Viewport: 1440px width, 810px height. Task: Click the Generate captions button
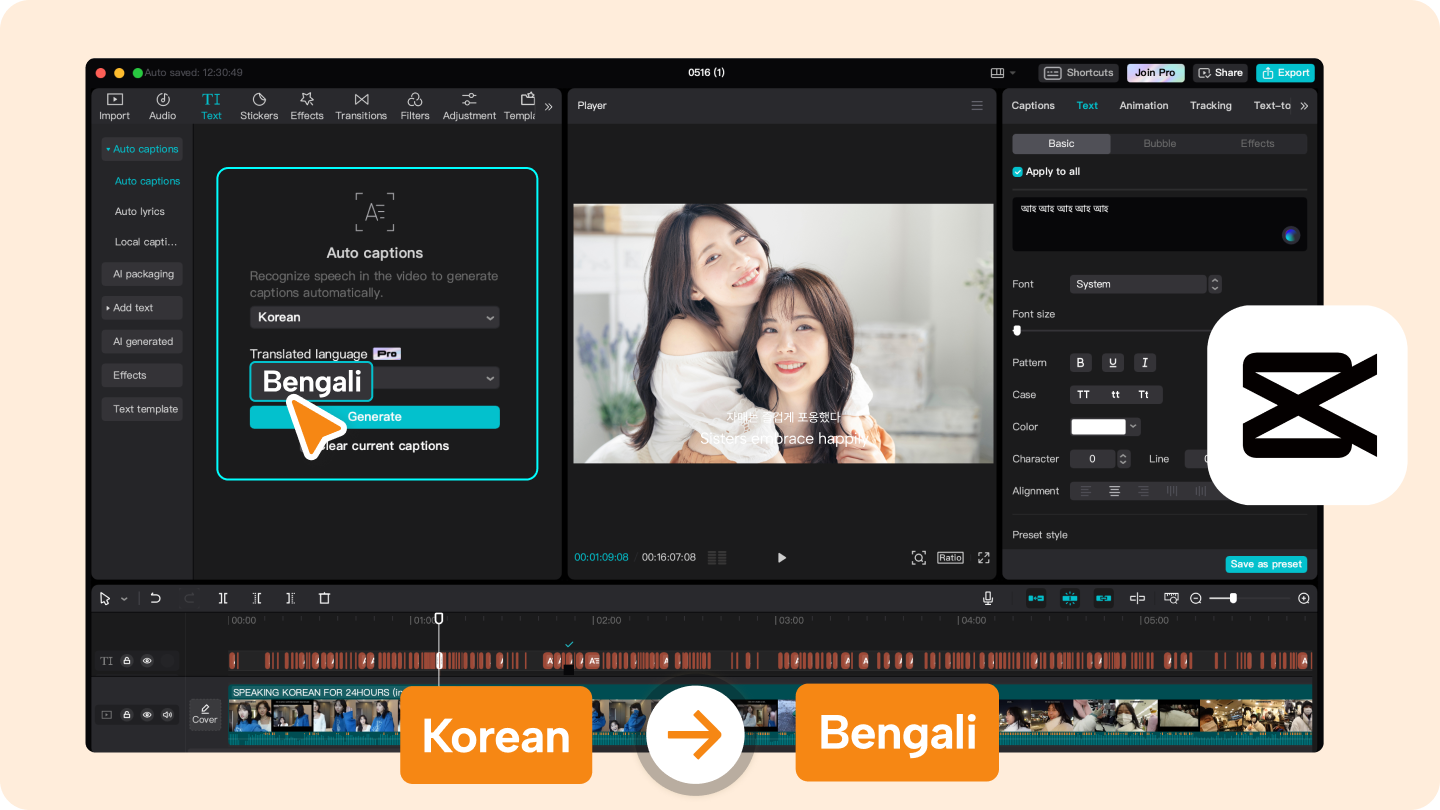point(374,417)
